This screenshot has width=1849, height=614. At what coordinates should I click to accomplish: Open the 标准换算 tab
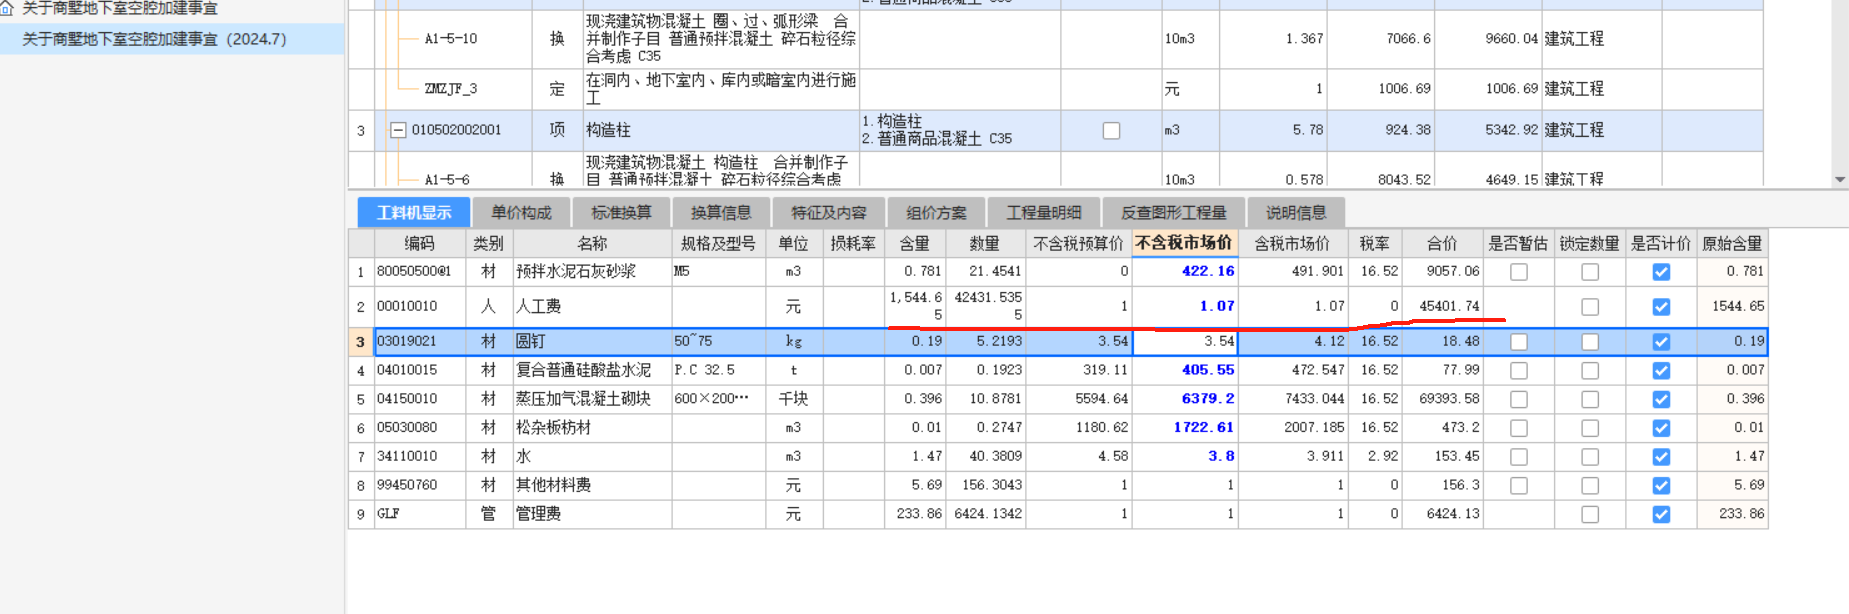point(621,213)
